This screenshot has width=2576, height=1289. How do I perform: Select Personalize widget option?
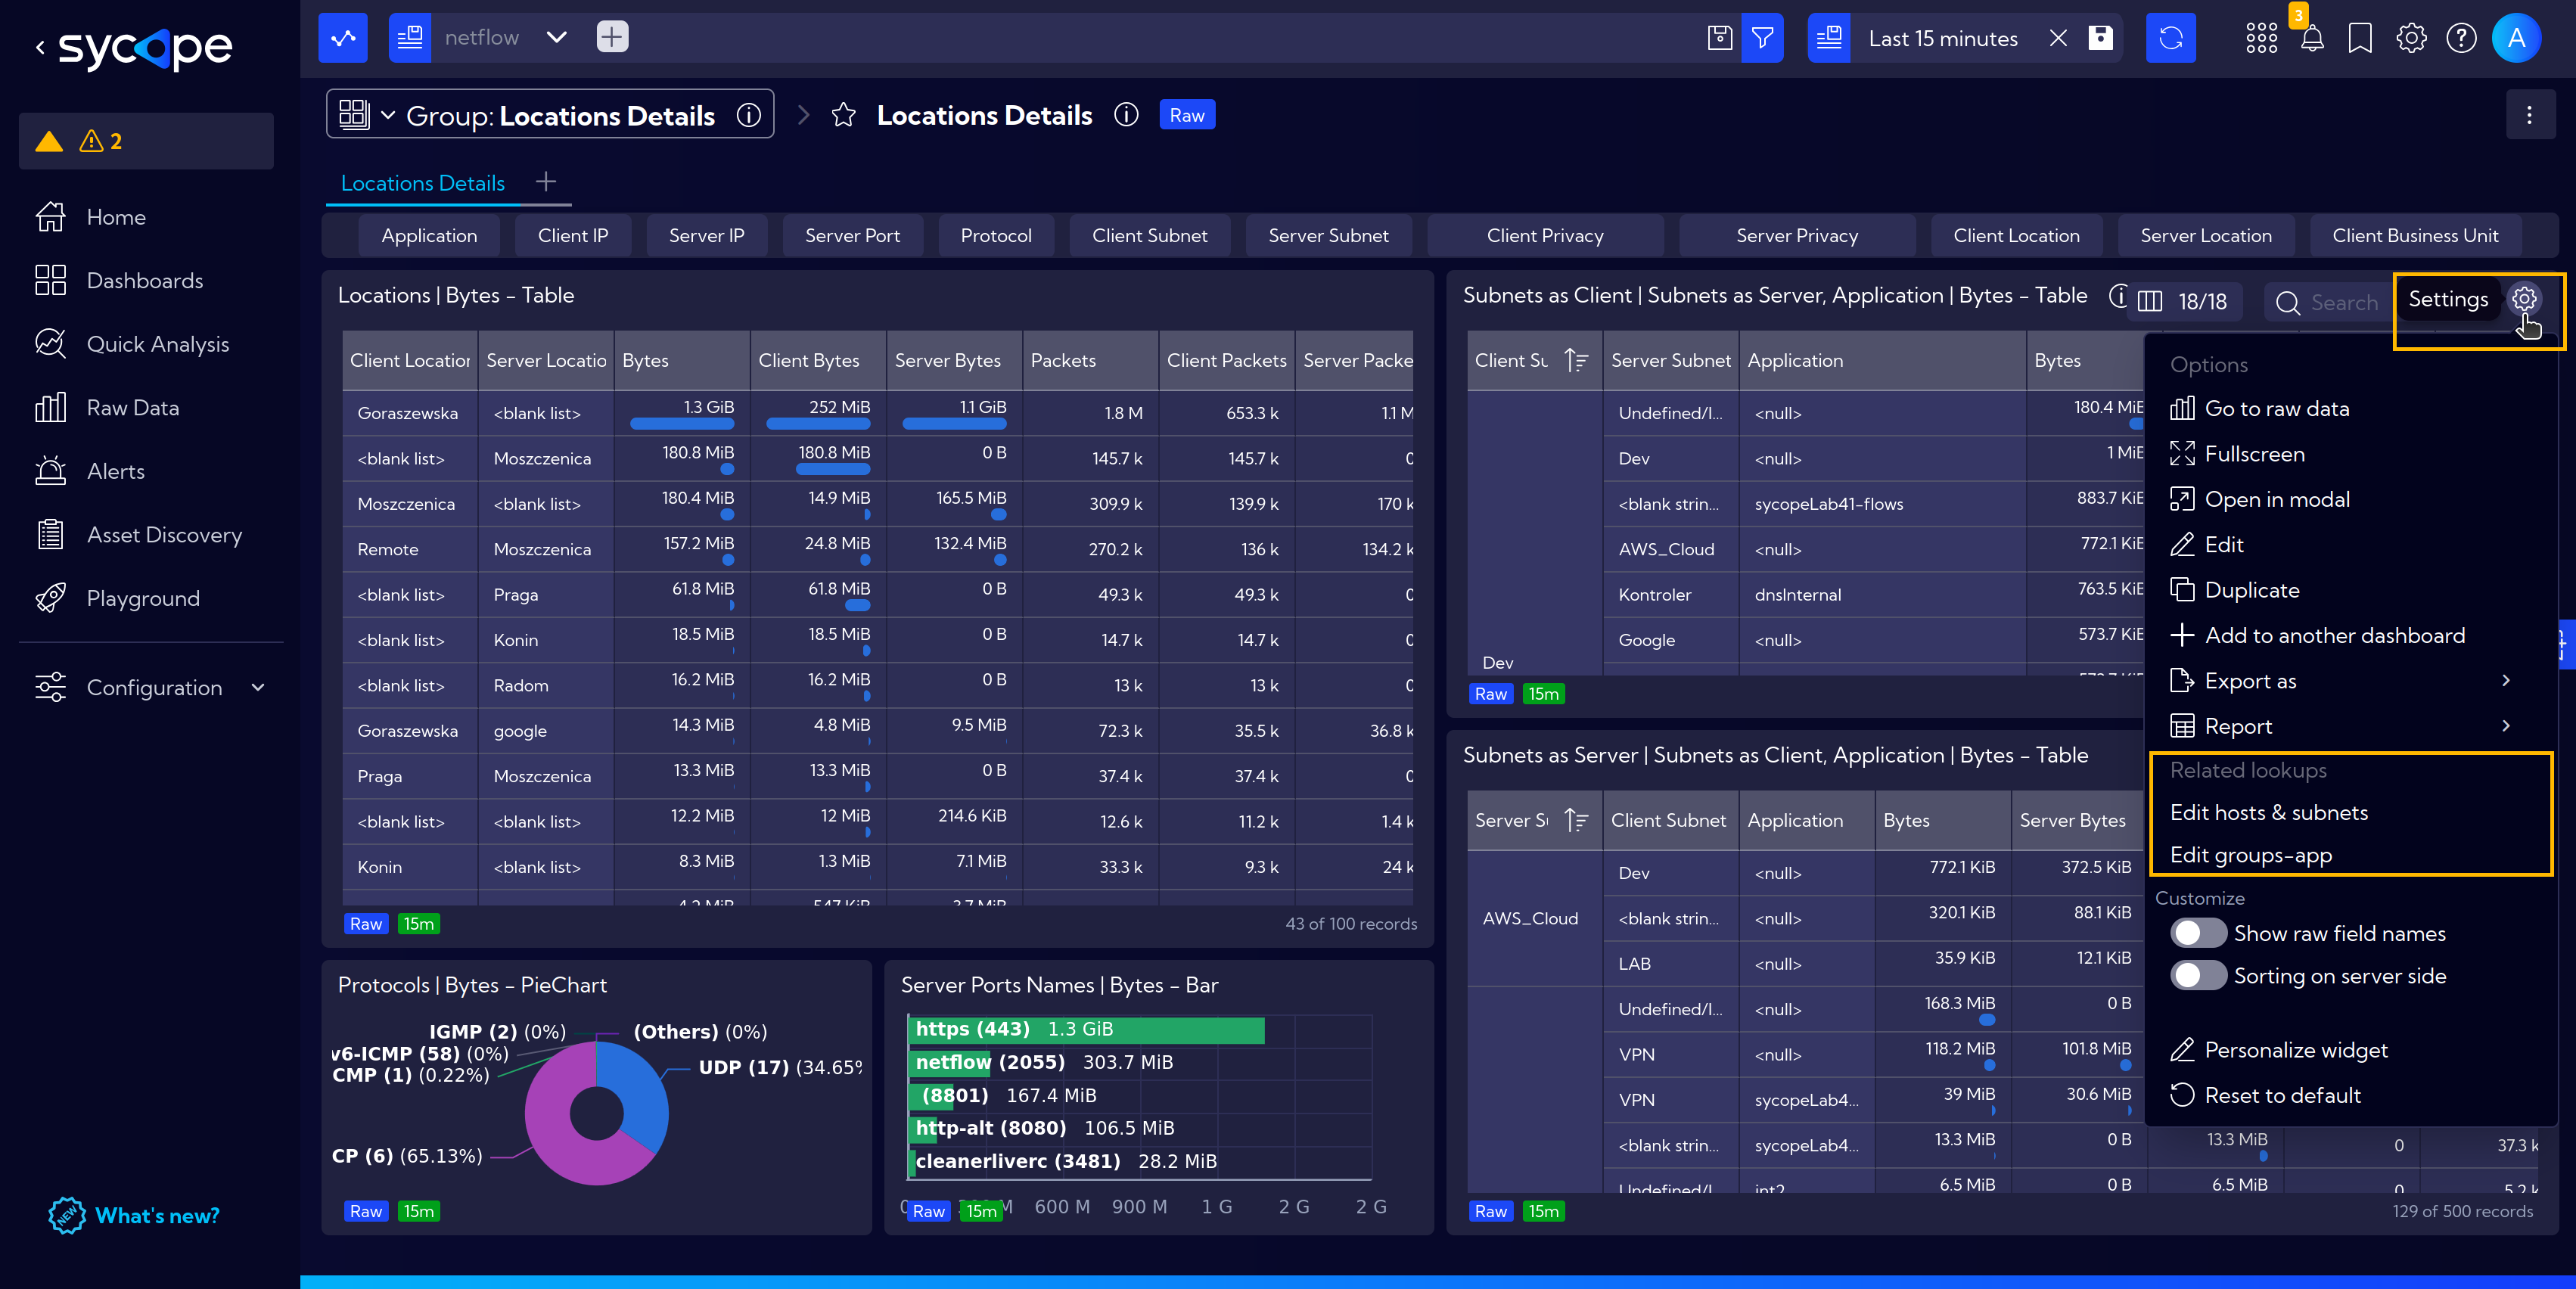click(x=2280, y=1050)
